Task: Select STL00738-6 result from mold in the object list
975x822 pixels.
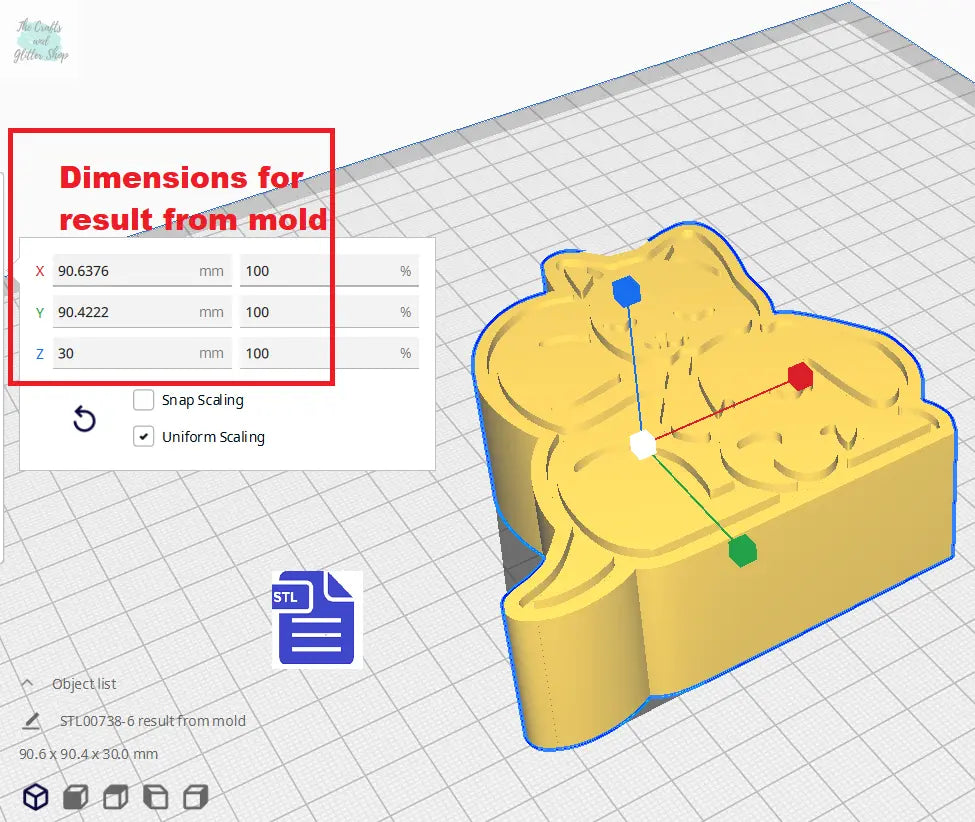Action: tap(152, 721)
